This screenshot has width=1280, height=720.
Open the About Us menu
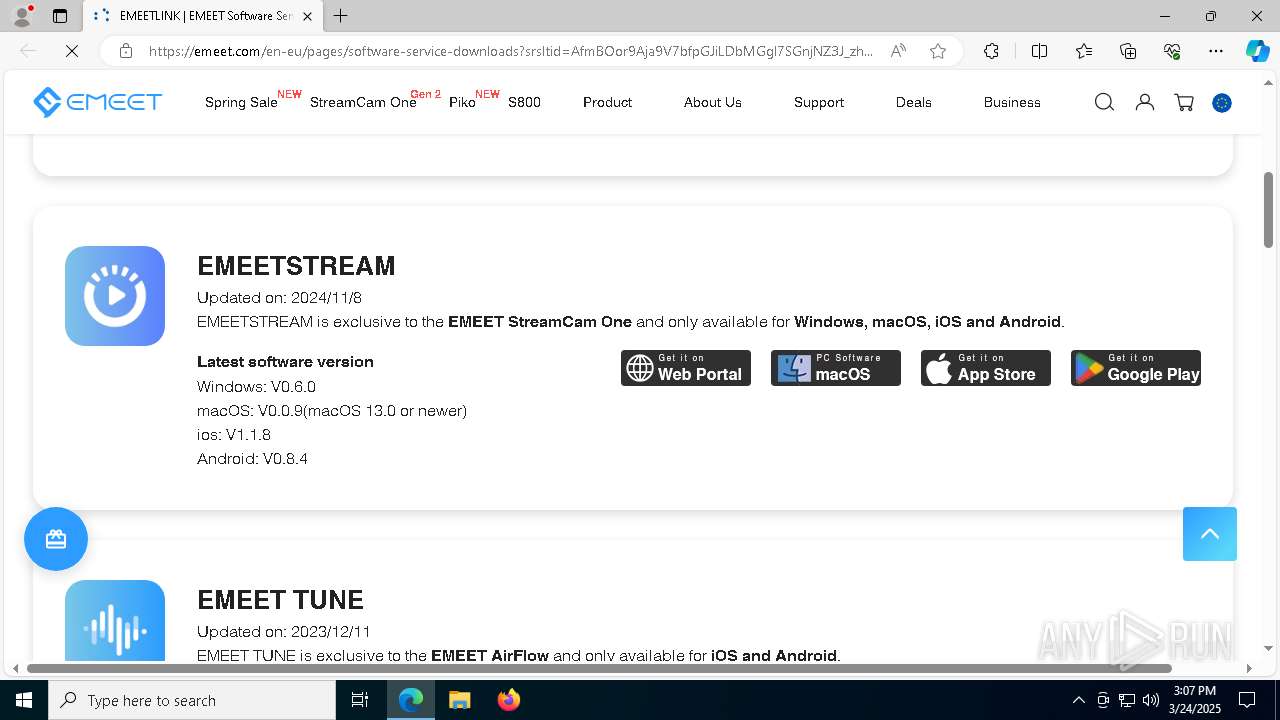tap(713, 102)
